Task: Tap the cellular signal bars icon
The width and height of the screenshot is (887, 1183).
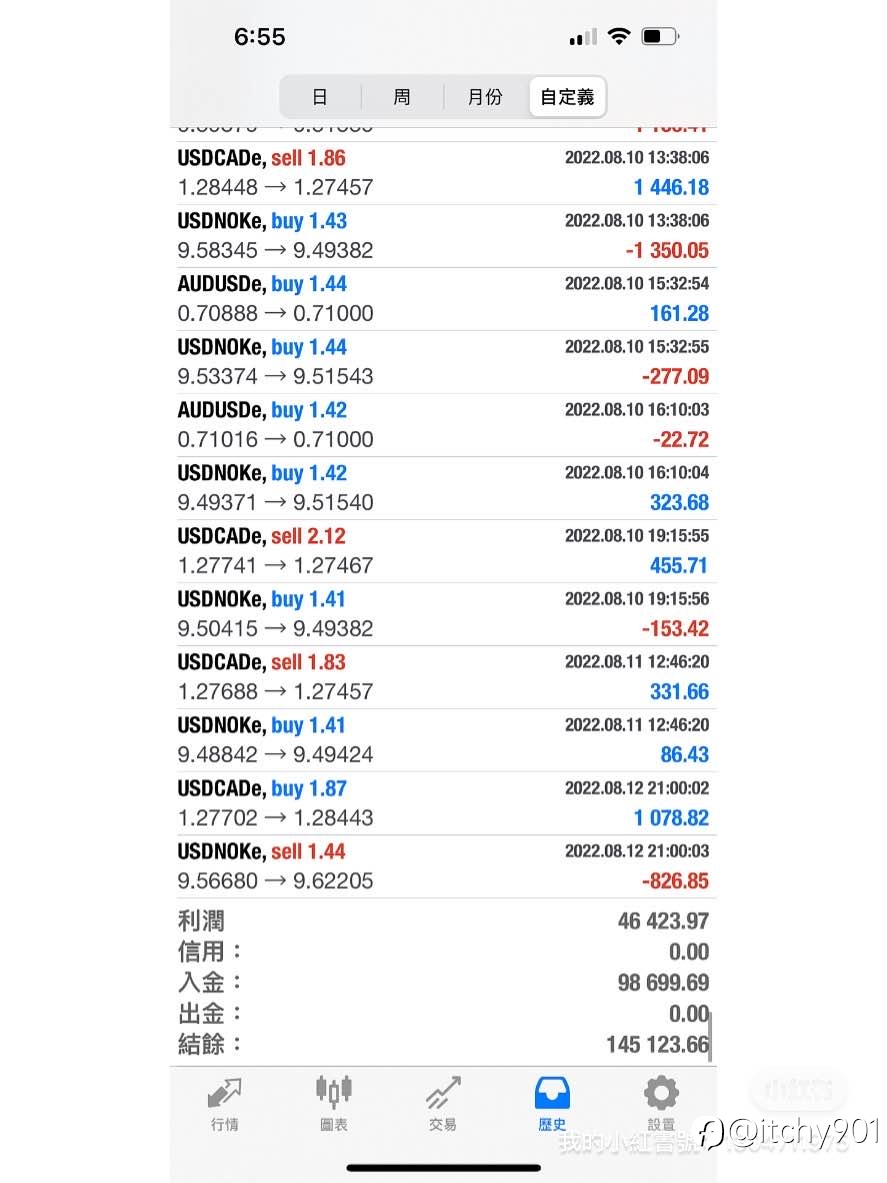Action: [583, 37]
